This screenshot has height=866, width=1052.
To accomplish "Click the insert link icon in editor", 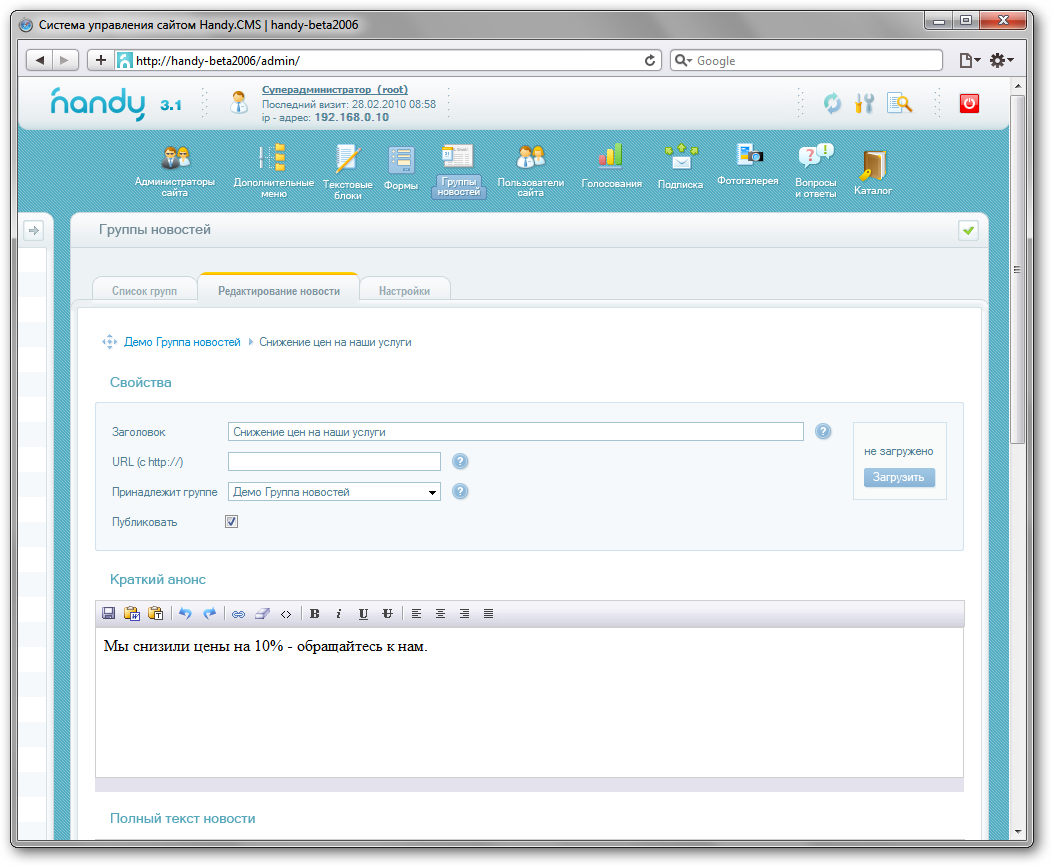I will coord(238,614).
